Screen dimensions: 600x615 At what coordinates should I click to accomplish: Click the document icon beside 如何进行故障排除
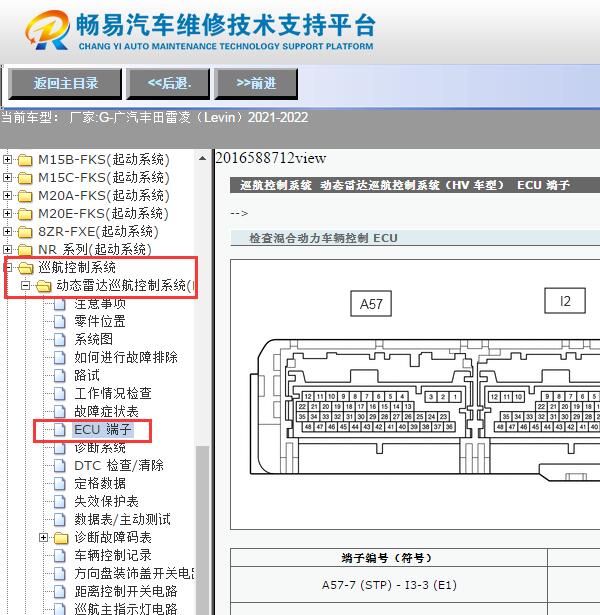60,358
